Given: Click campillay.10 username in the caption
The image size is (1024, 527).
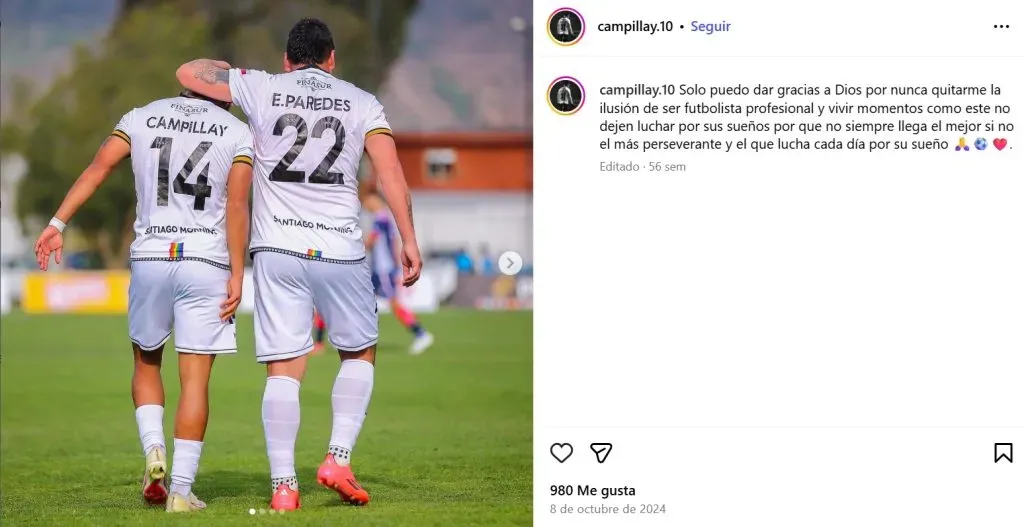Looking at the screenshot, I should pos(637,89).
